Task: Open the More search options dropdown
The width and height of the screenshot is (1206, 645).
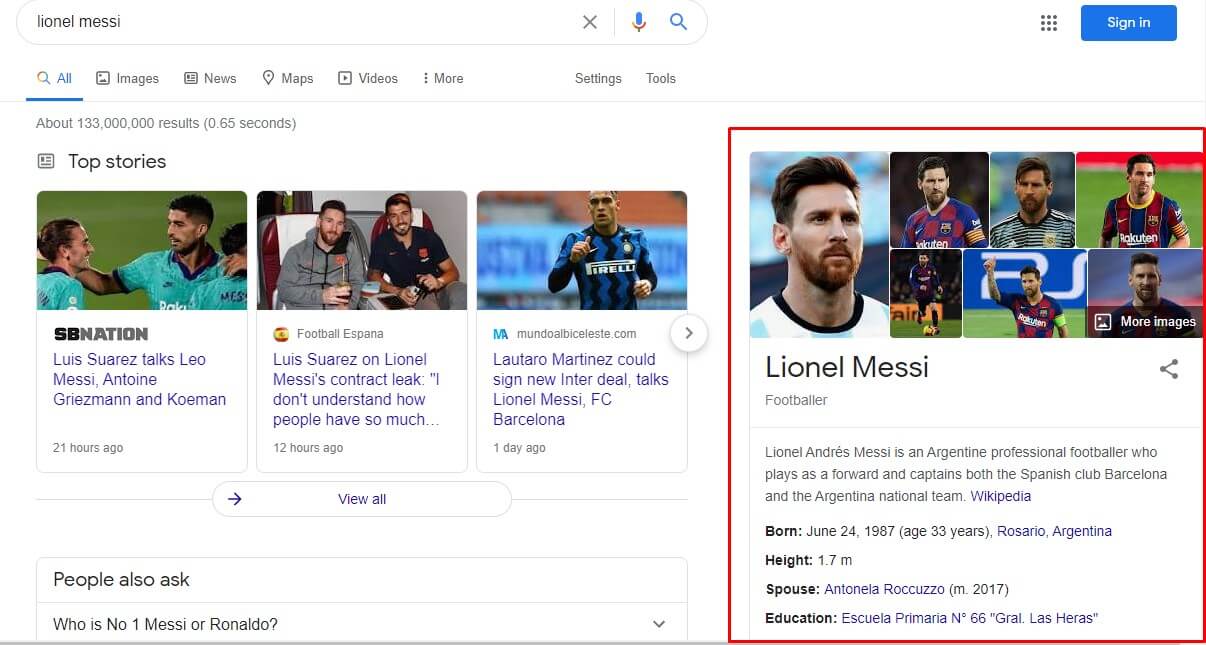Action: click(443, 78)
